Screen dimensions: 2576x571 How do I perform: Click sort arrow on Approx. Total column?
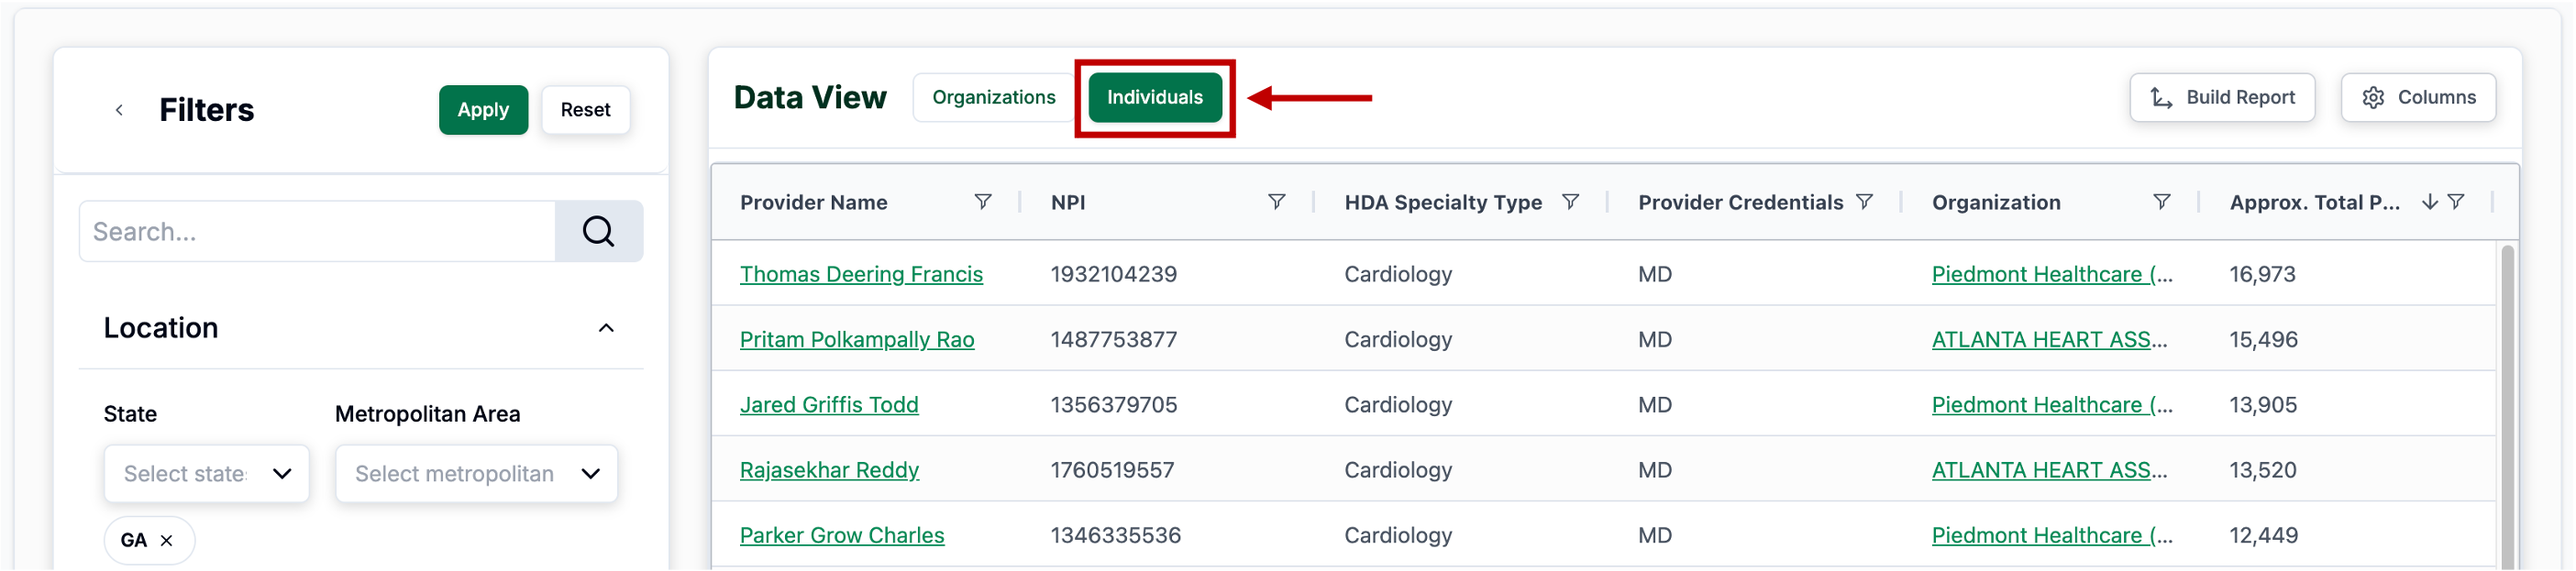click(x=2429, y=202)
